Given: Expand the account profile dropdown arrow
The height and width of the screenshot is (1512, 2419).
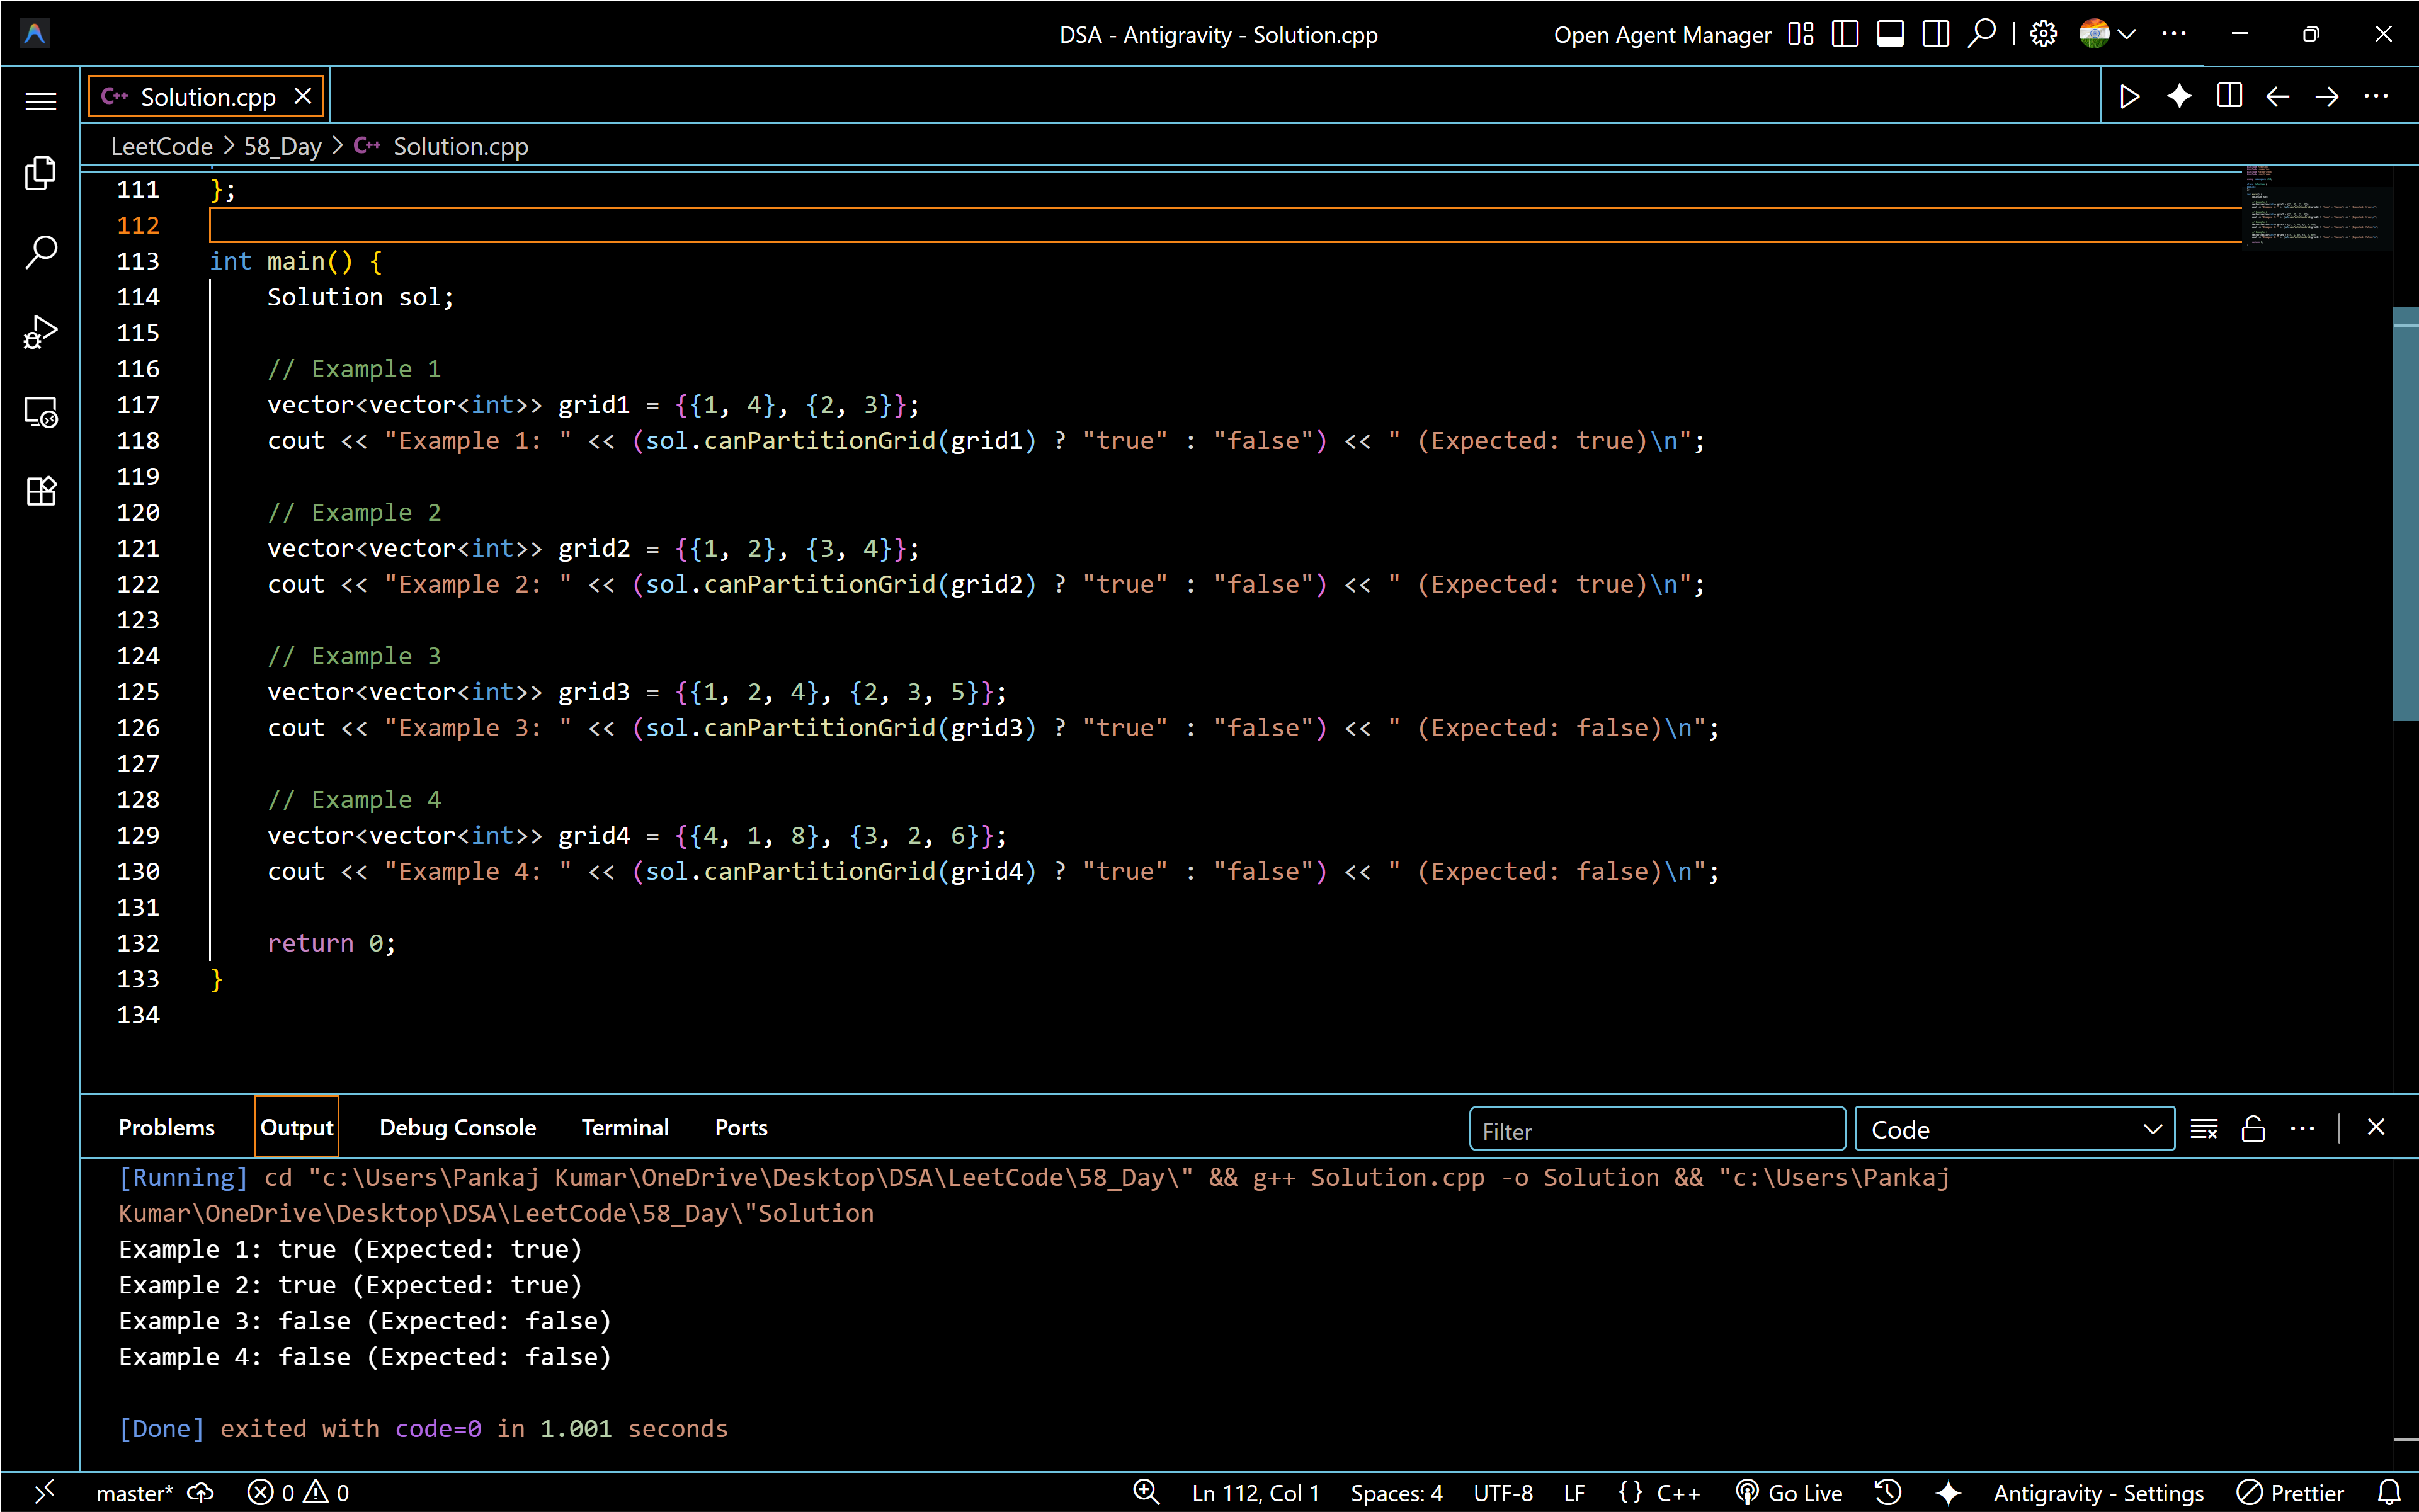Looking at the screenshot, I should point(2127,34).
